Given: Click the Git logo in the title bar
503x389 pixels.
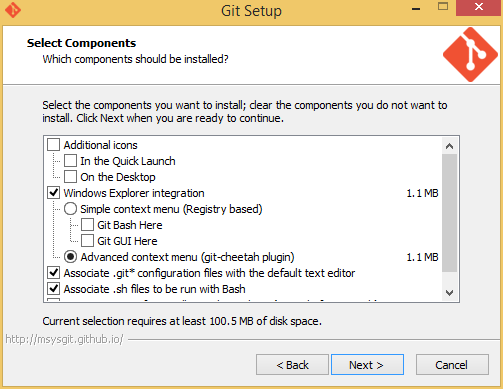Looking at the screenshot, I should 13,10.
